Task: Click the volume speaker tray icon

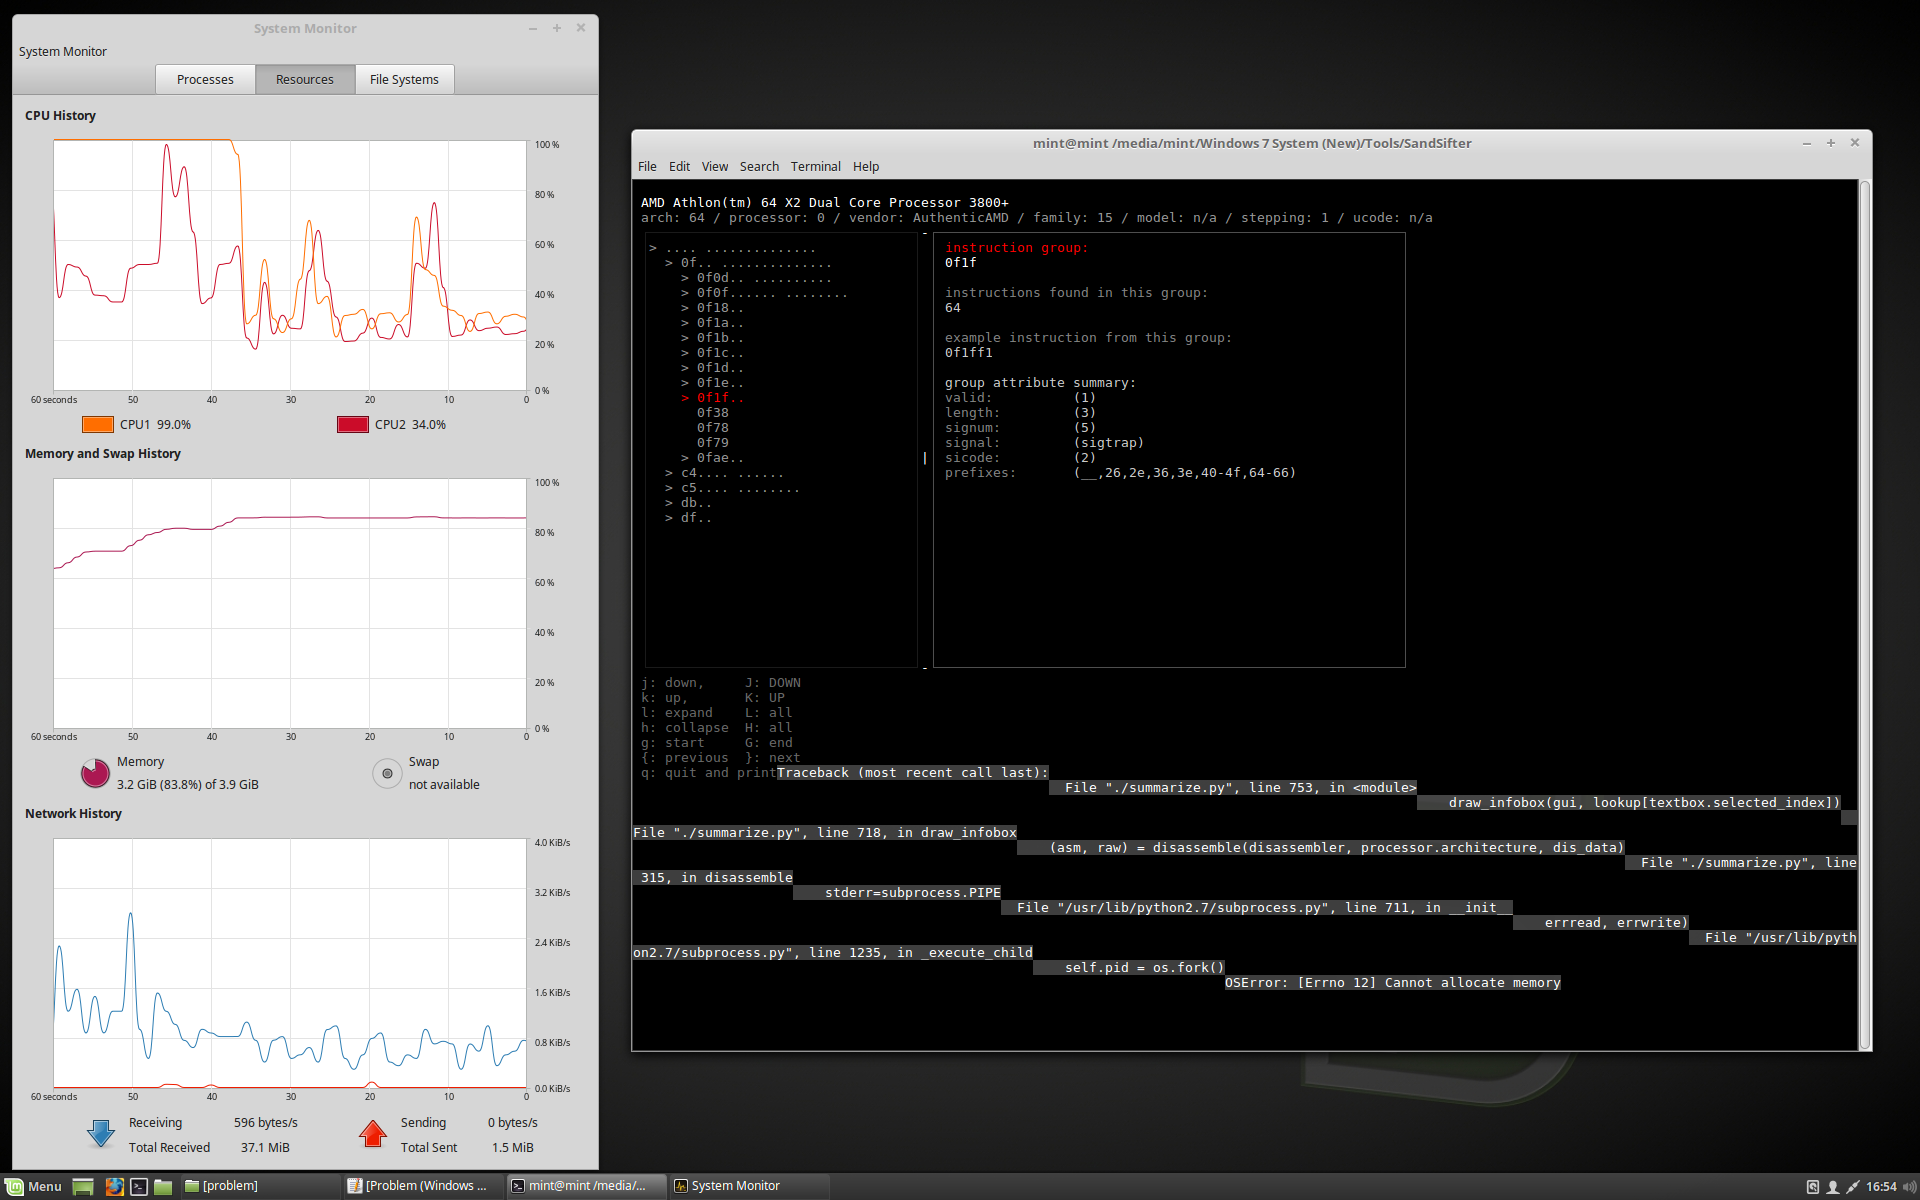Action: 1908,1186
